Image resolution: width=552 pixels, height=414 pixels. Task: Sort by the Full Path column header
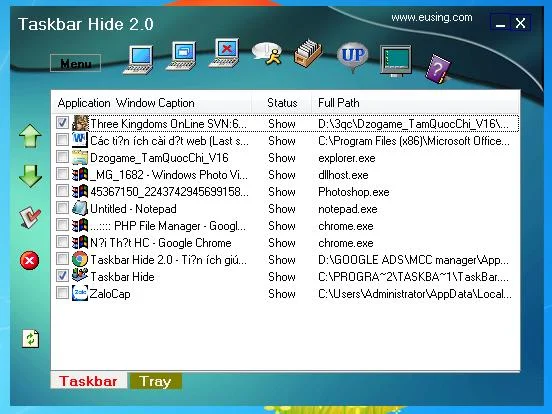415,103
